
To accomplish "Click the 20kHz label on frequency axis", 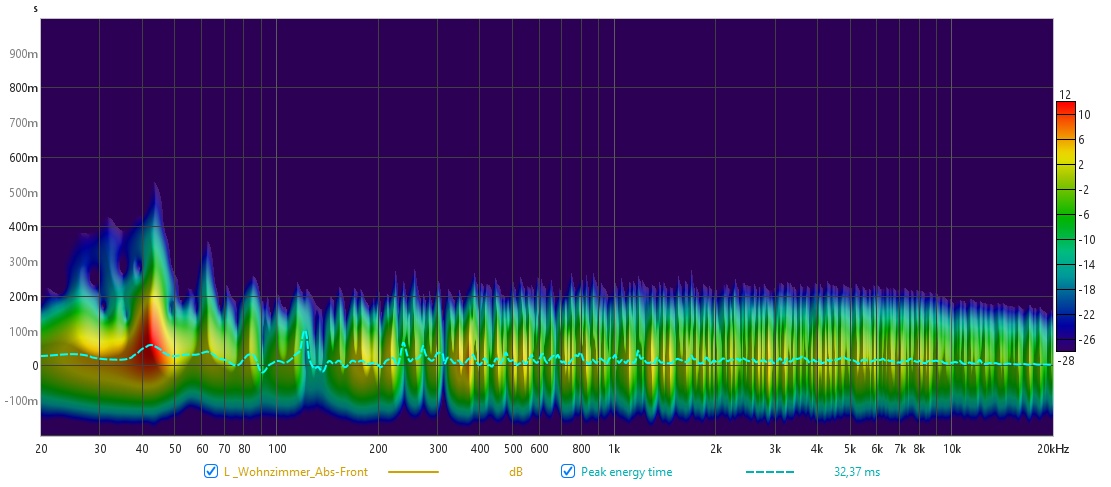I will click(x=1053, y=449).
